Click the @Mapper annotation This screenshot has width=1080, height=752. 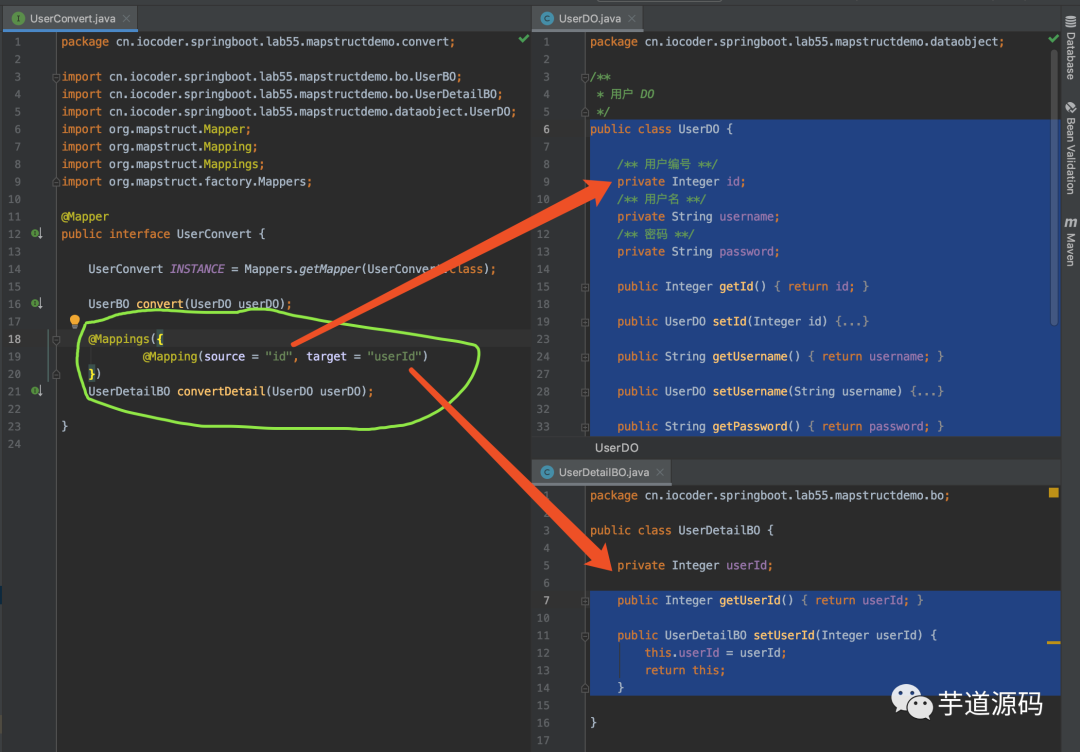[x=85, y=216]
